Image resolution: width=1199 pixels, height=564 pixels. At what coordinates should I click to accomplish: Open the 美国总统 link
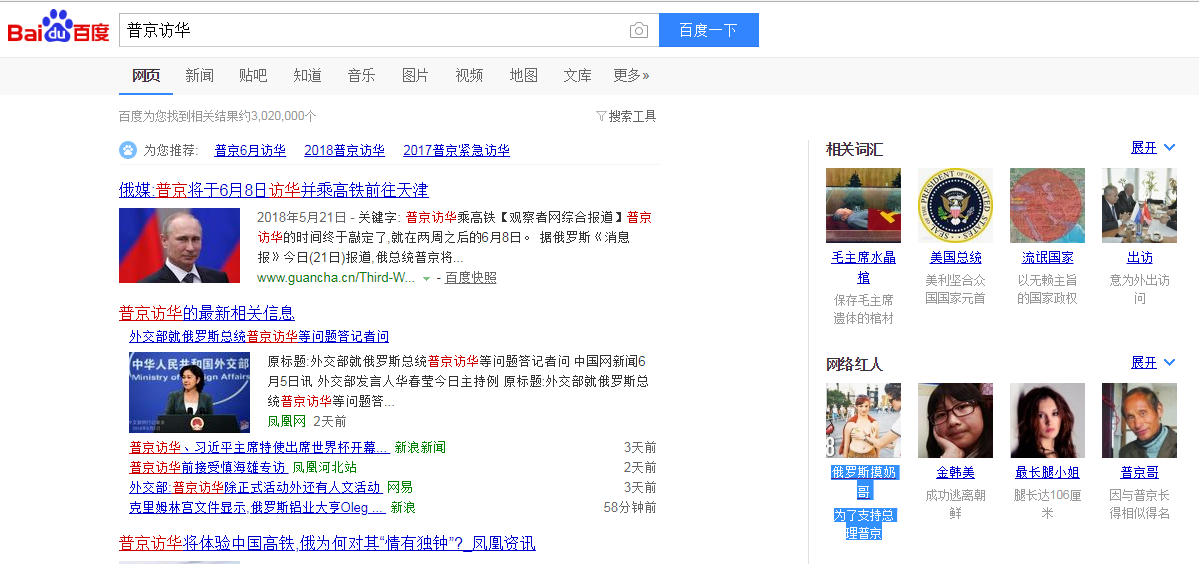[x=956, y=258]
